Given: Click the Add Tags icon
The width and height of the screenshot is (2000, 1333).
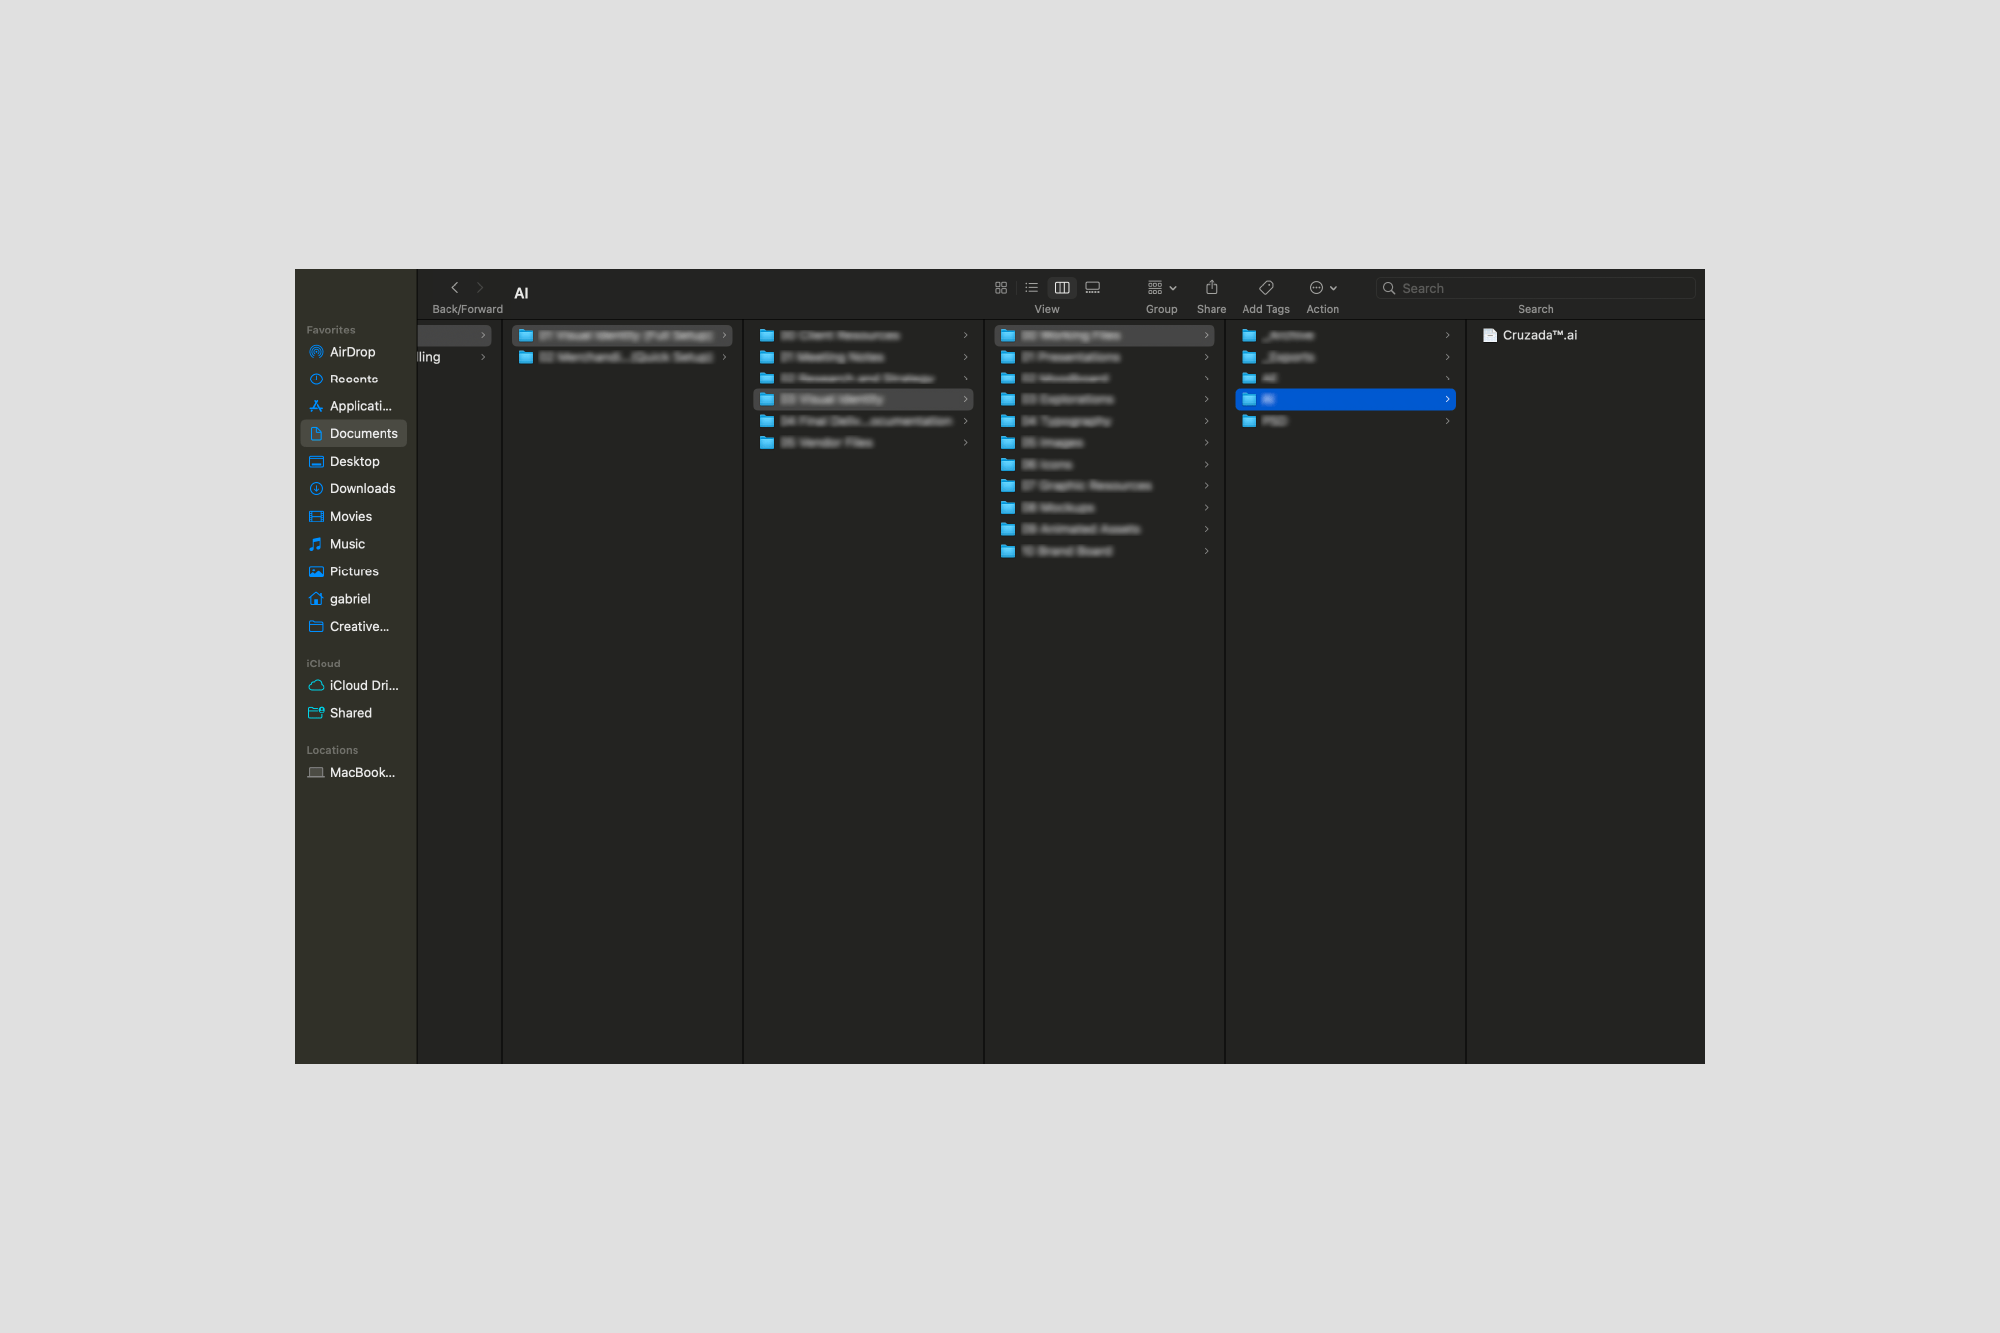Looking at the screenshot, I should (1266, 287).
